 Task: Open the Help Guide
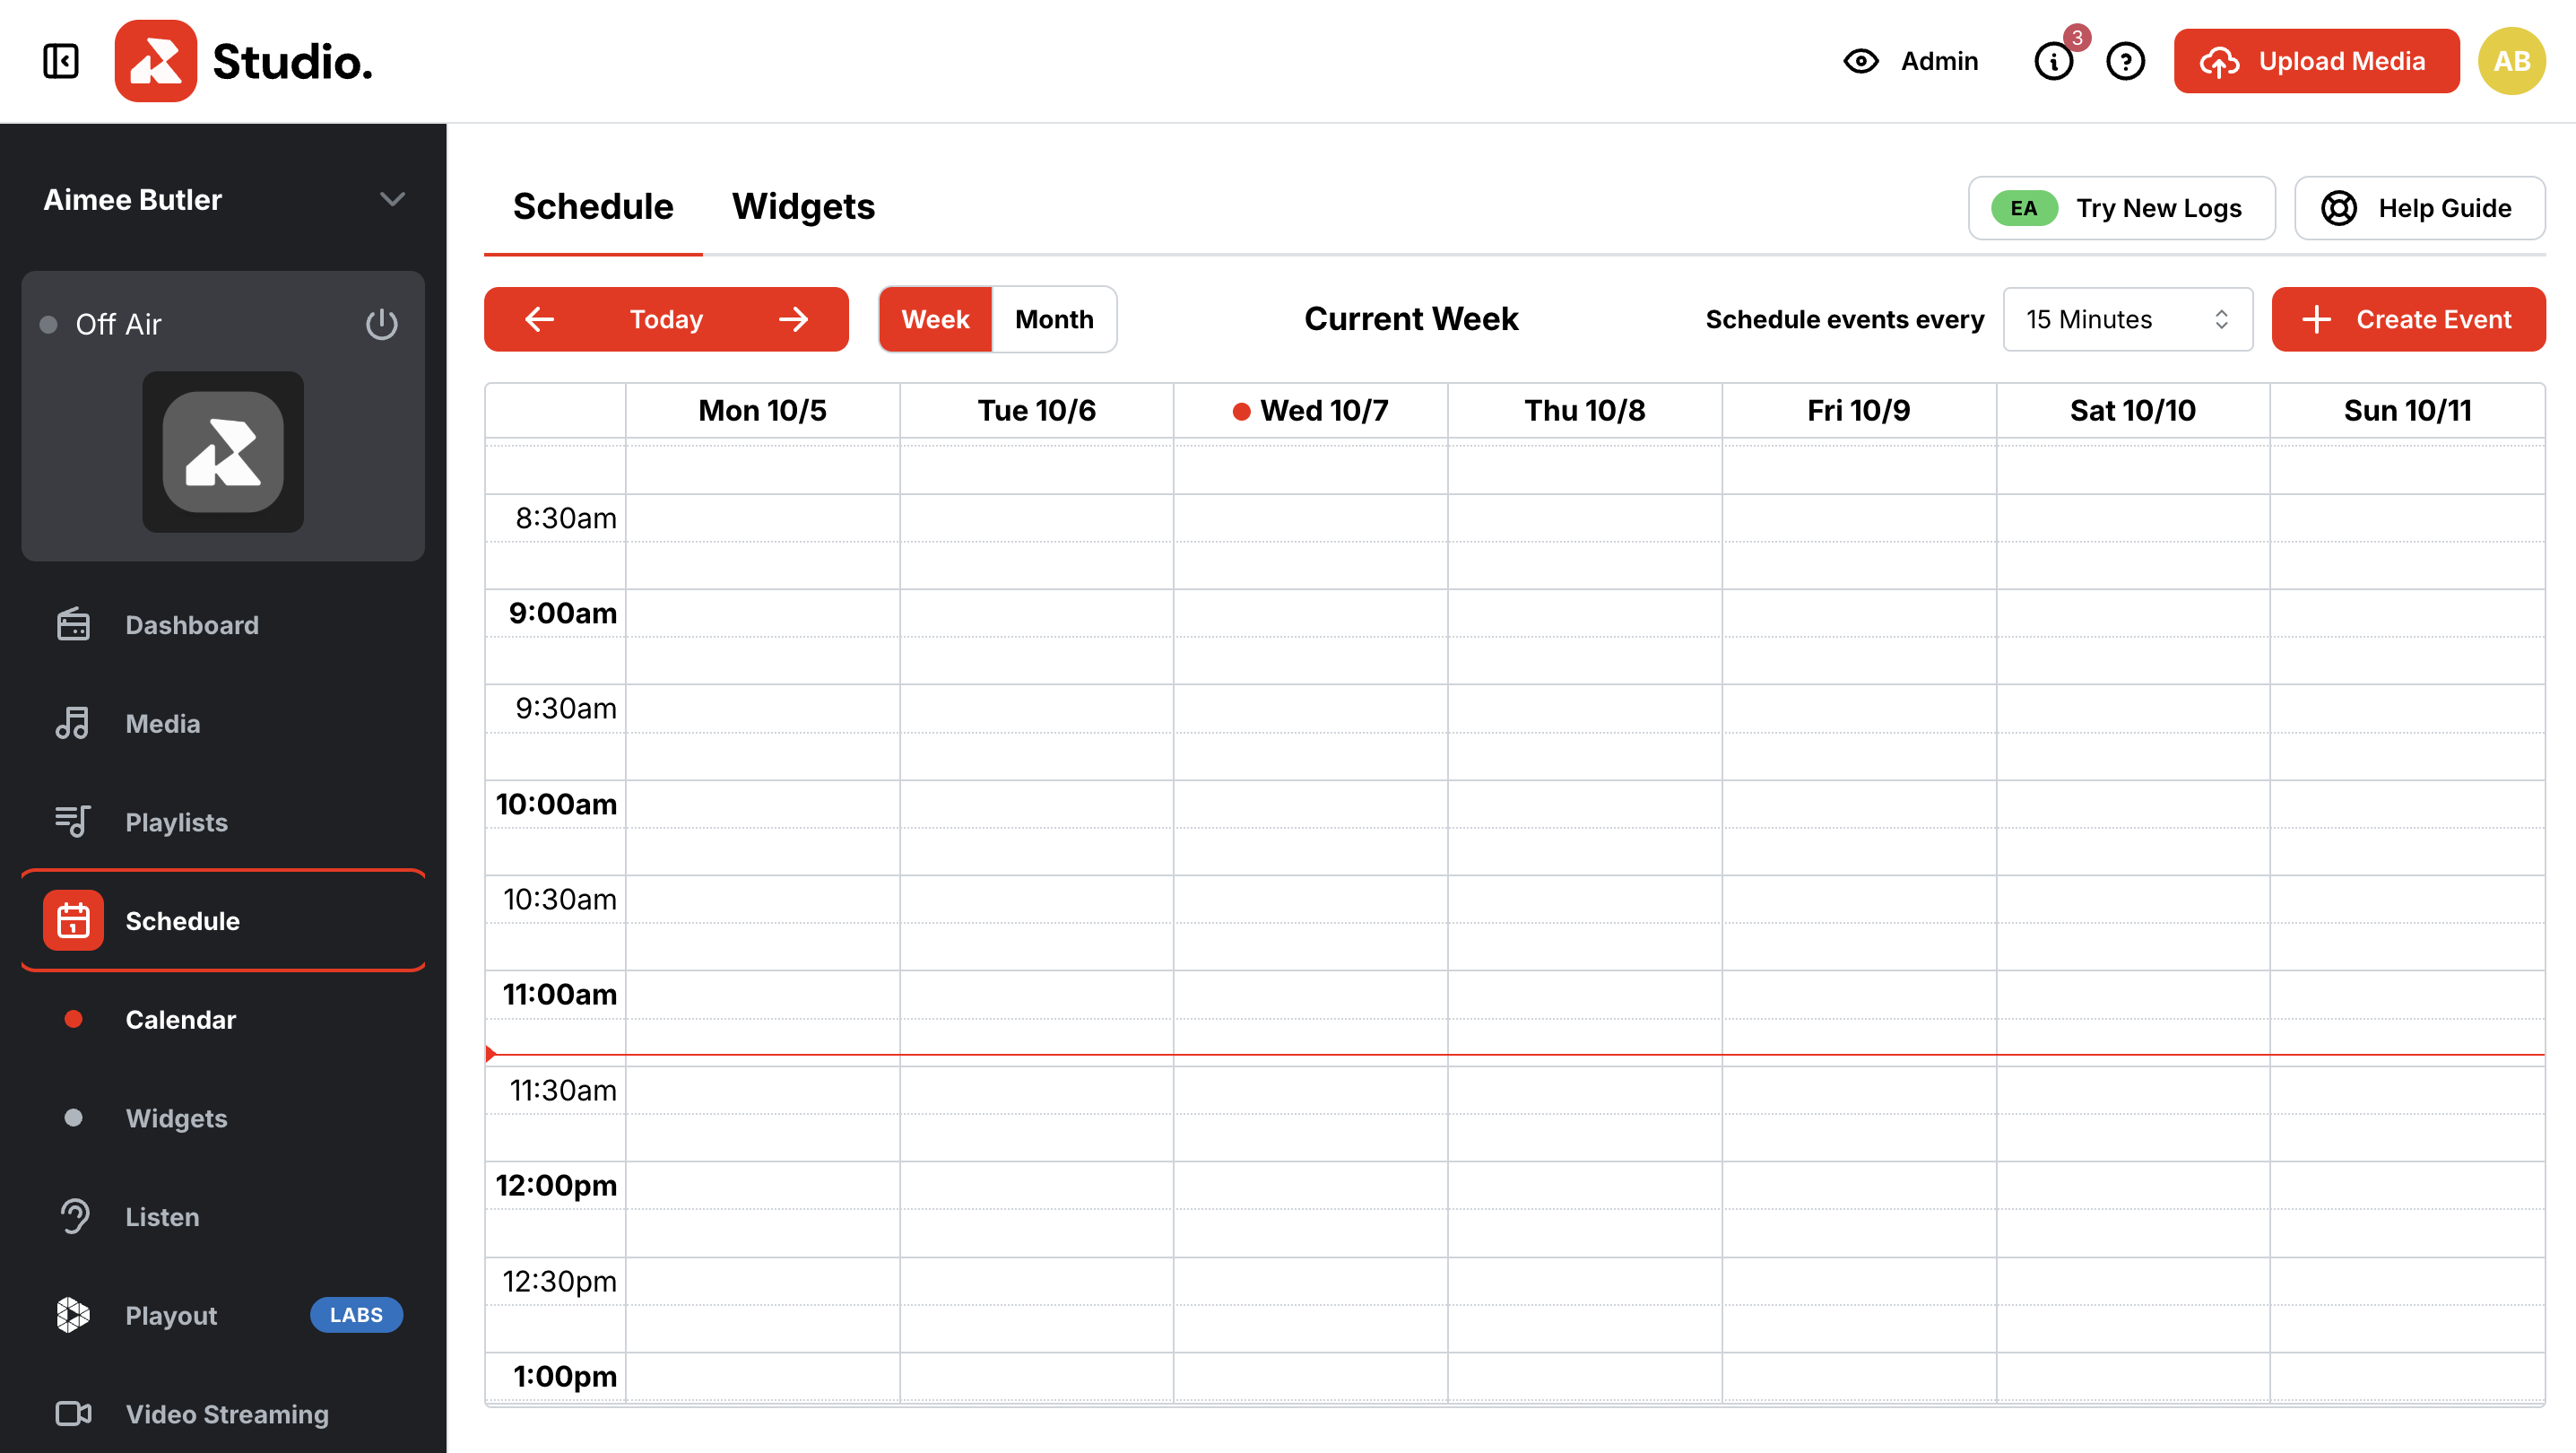[2419, 208]
